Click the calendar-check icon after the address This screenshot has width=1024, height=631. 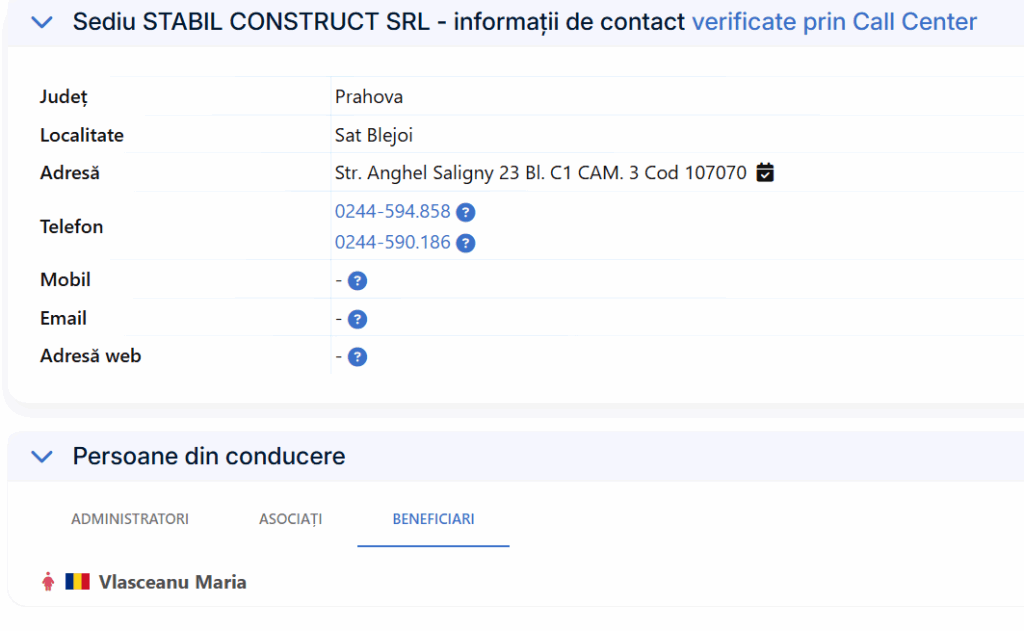765,173
